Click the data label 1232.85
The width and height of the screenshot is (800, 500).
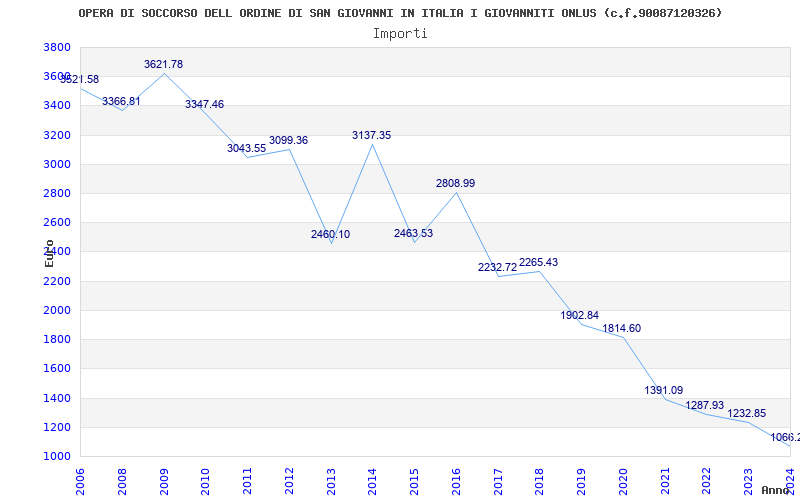click(746, 413)
